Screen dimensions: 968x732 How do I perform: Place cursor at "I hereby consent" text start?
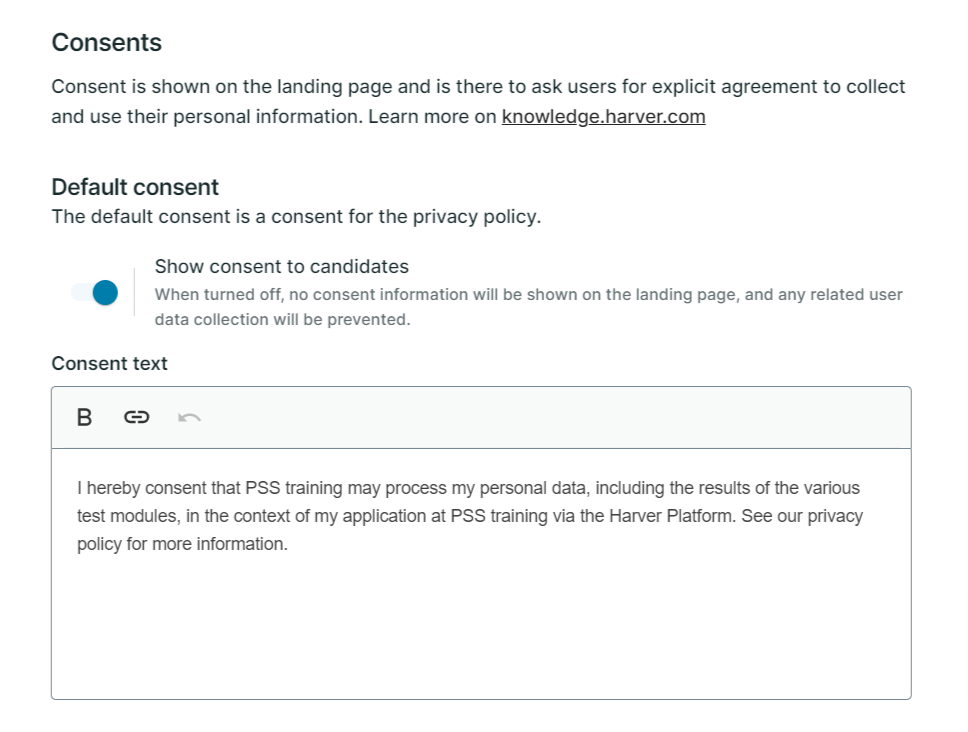click(x=78, y=488)
